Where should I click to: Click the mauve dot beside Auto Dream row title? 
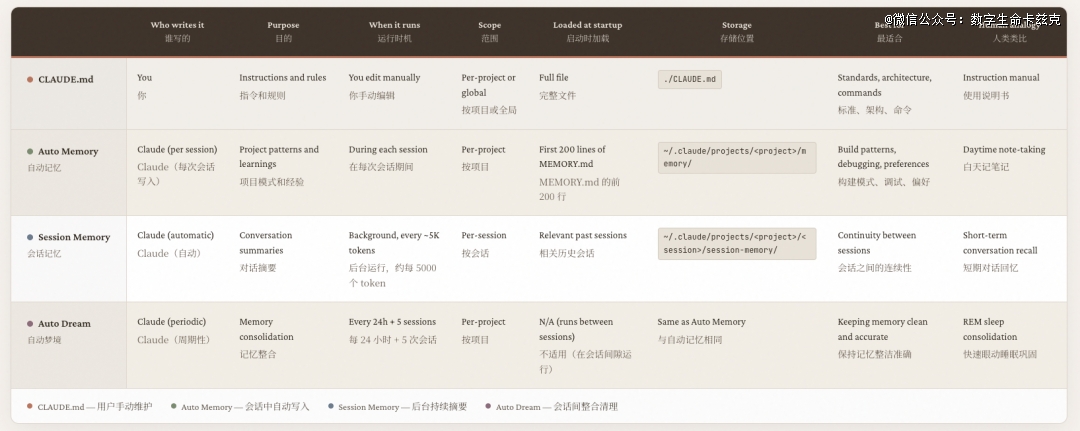pos(30,324)
